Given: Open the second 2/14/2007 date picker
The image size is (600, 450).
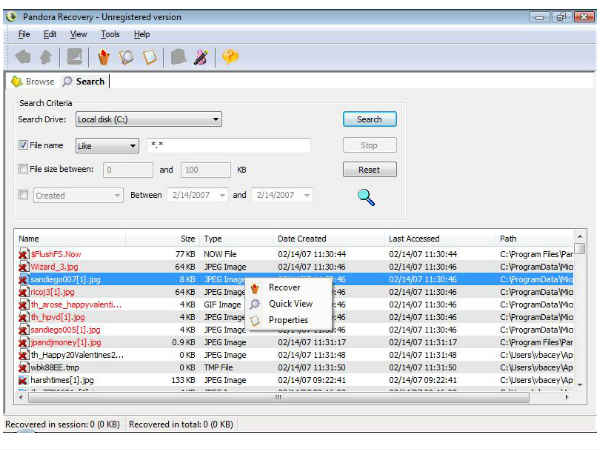Looking at the screenshot, I should point(282,195).
